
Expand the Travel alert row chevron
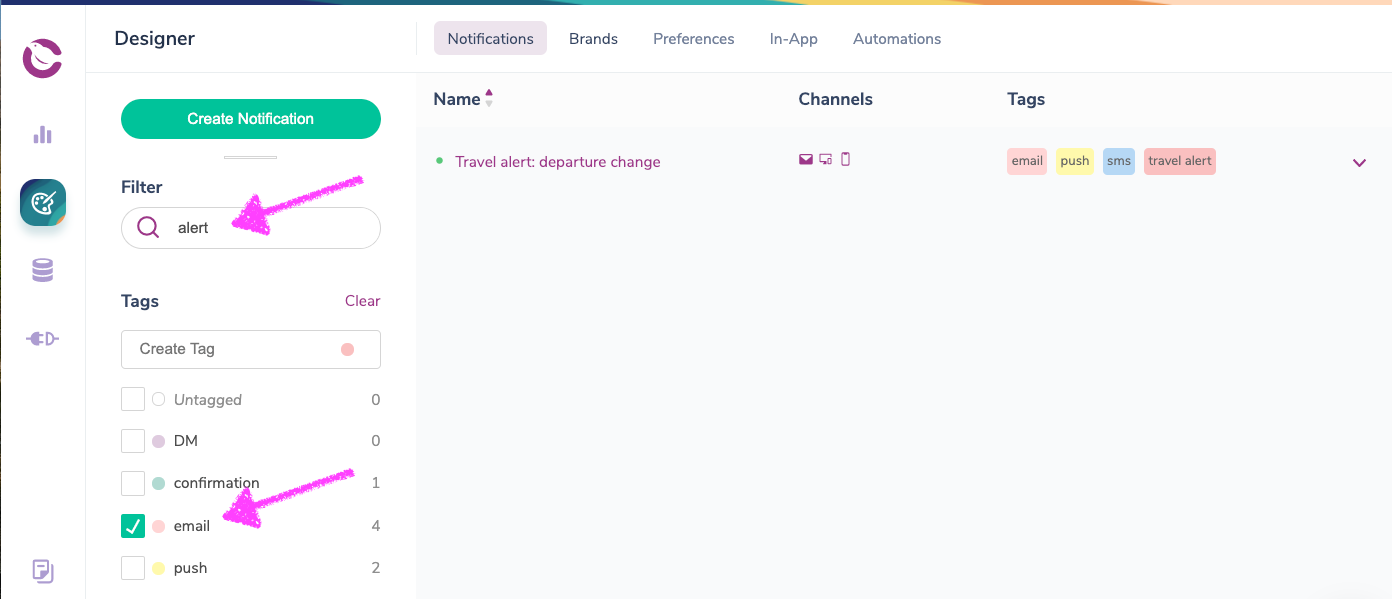click(x=1359, y=162)
